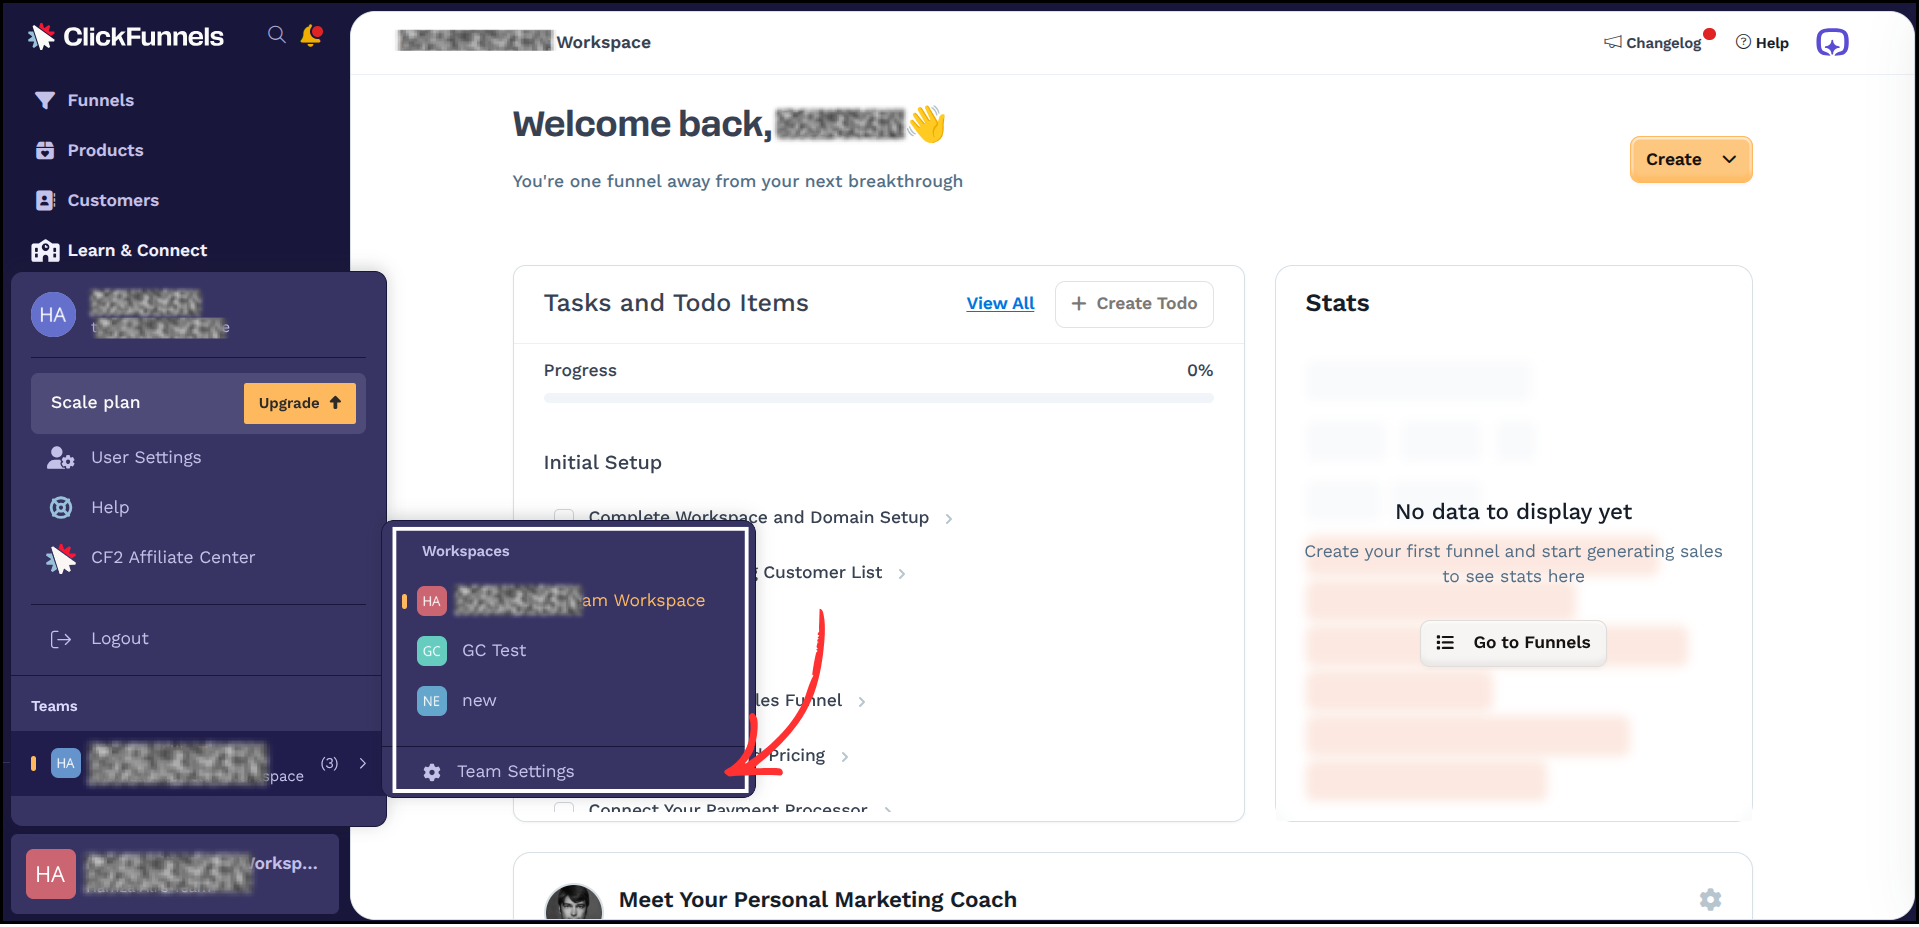Check Connect Your Payment Processor task
This screenshot has width=1919, height=927.
pyautogui.click(x=564, y=810)
